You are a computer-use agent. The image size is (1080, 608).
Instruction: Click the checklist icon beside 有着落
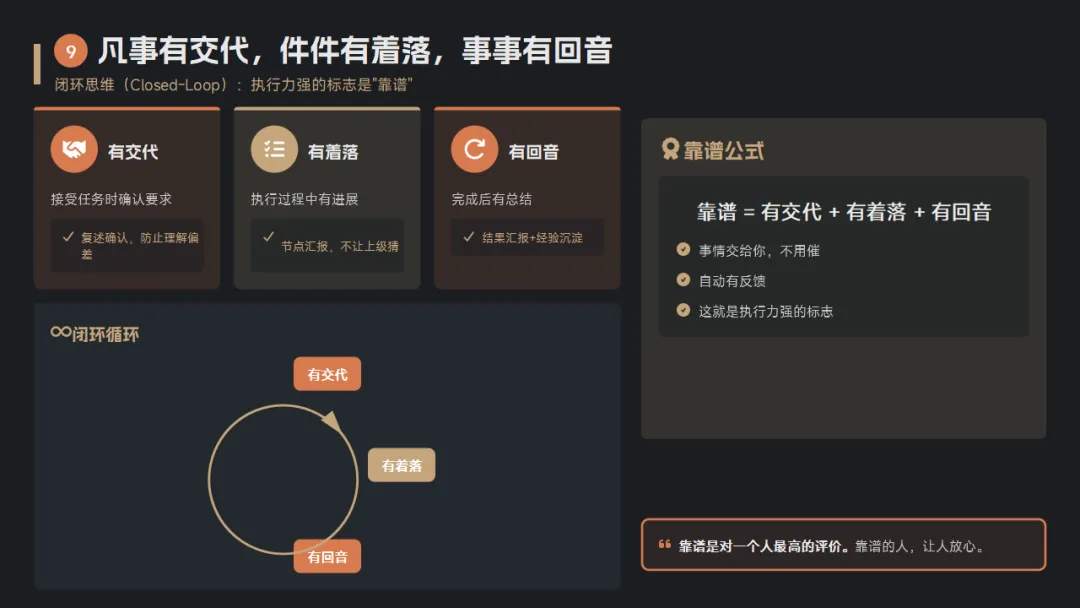coord(274,149)
